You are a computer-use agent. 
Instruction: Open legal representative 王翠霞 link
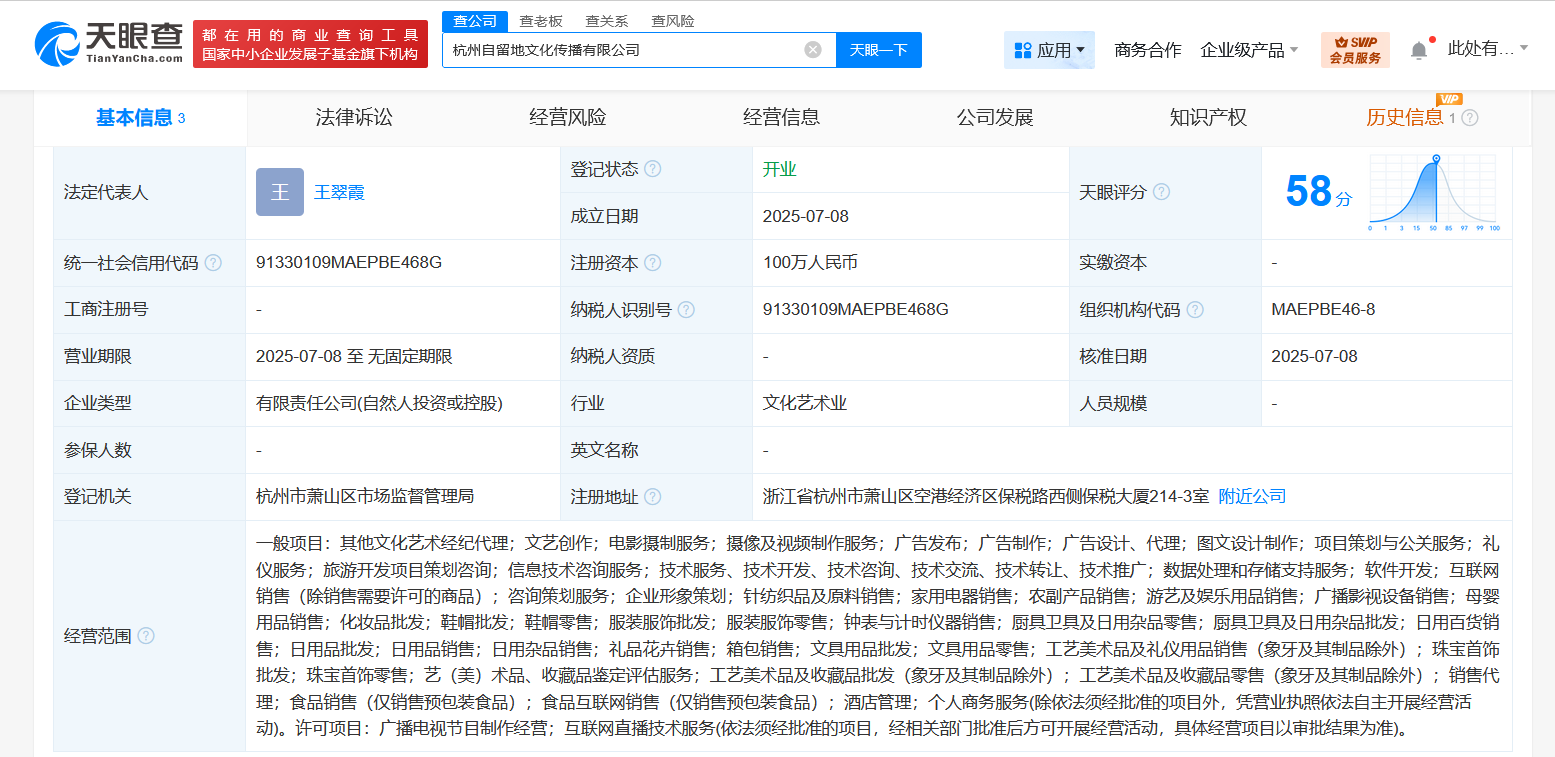pos(339,192)
